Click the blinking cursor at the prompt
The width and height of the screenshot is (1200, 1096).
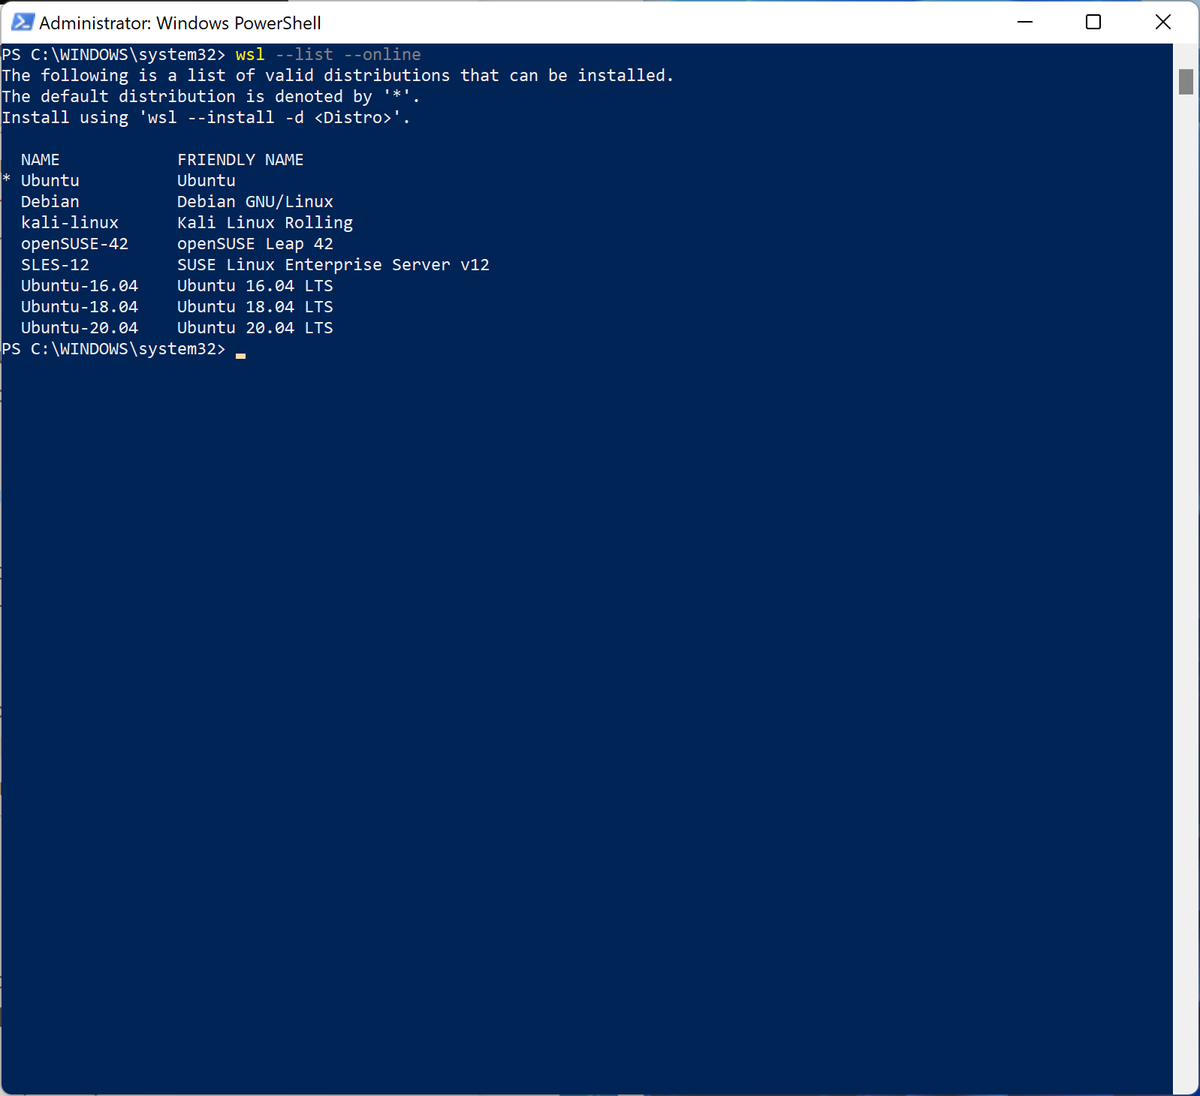[x=240, y=354]
